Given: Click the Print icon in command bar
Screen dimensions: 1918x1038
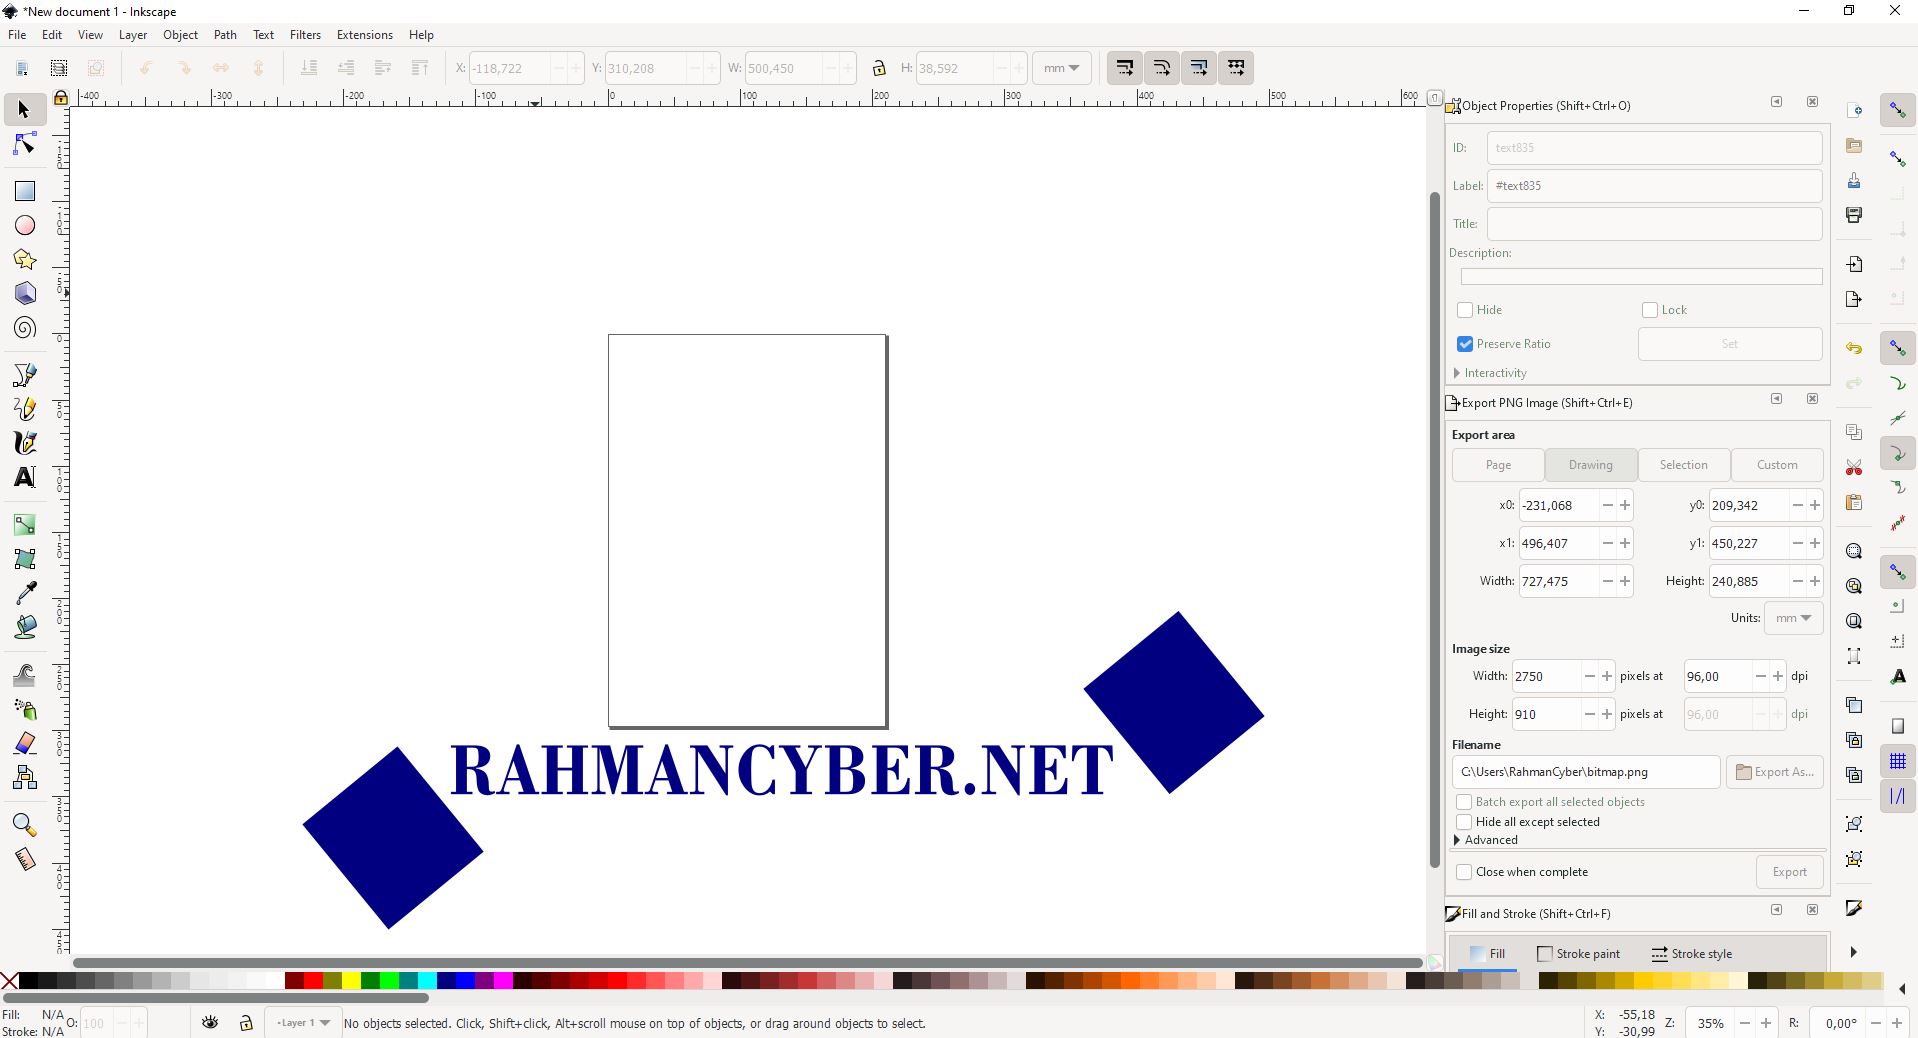Looking at the screenshot, I should 1854,215.
